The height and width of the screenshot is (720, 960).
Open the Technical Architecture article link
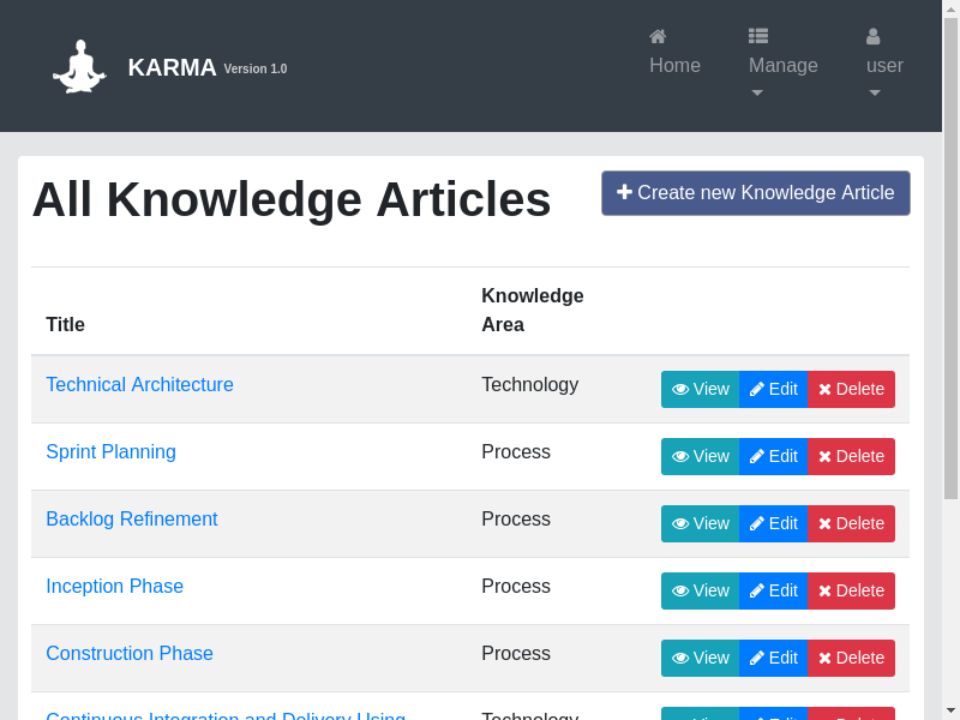point(140,385)
